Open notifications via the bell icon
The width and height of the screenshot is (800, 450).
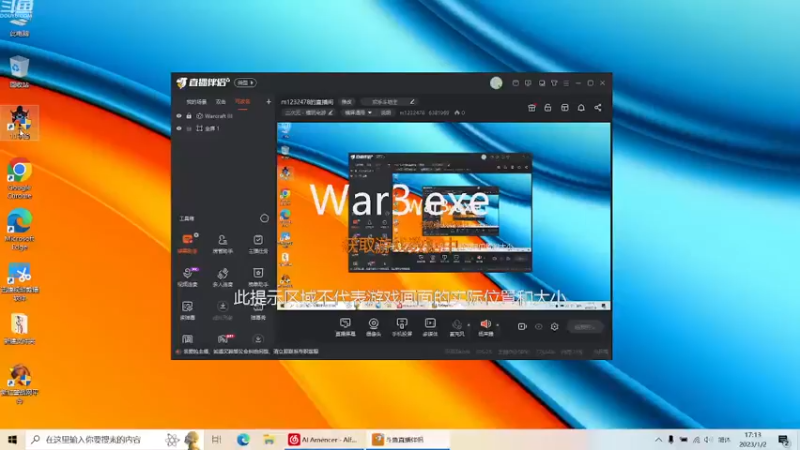581,108
